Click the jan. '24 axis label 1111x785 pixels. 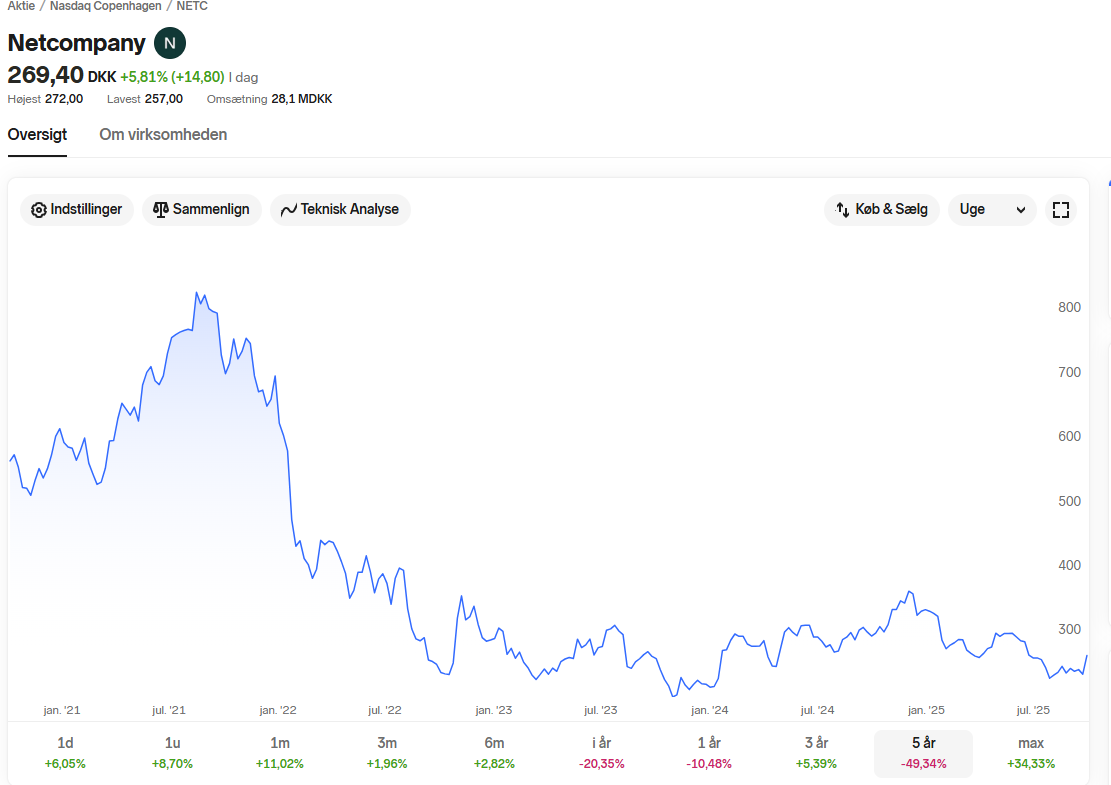tap(709, 710)
